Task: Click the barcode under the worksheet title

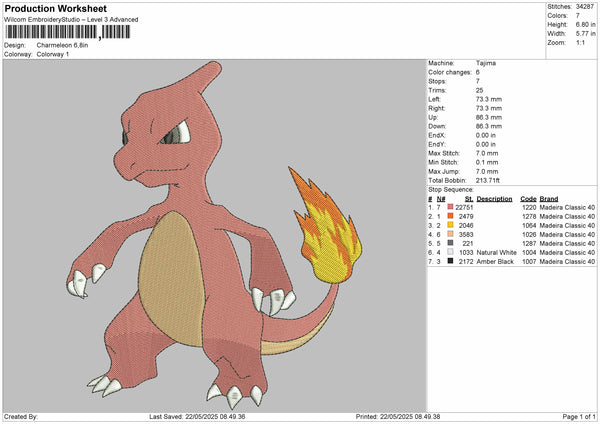Action: [68, 32]
